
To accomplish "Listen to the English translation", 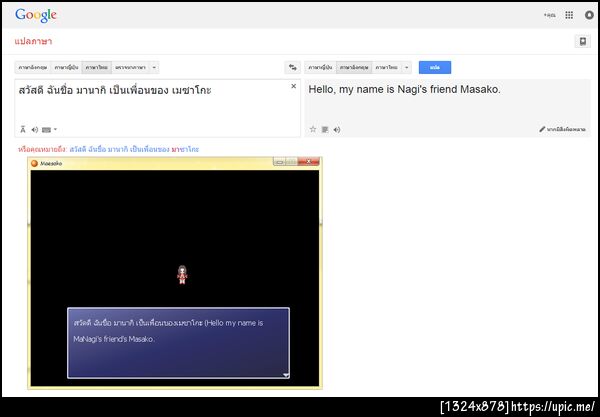I will [x=337, y=130].
